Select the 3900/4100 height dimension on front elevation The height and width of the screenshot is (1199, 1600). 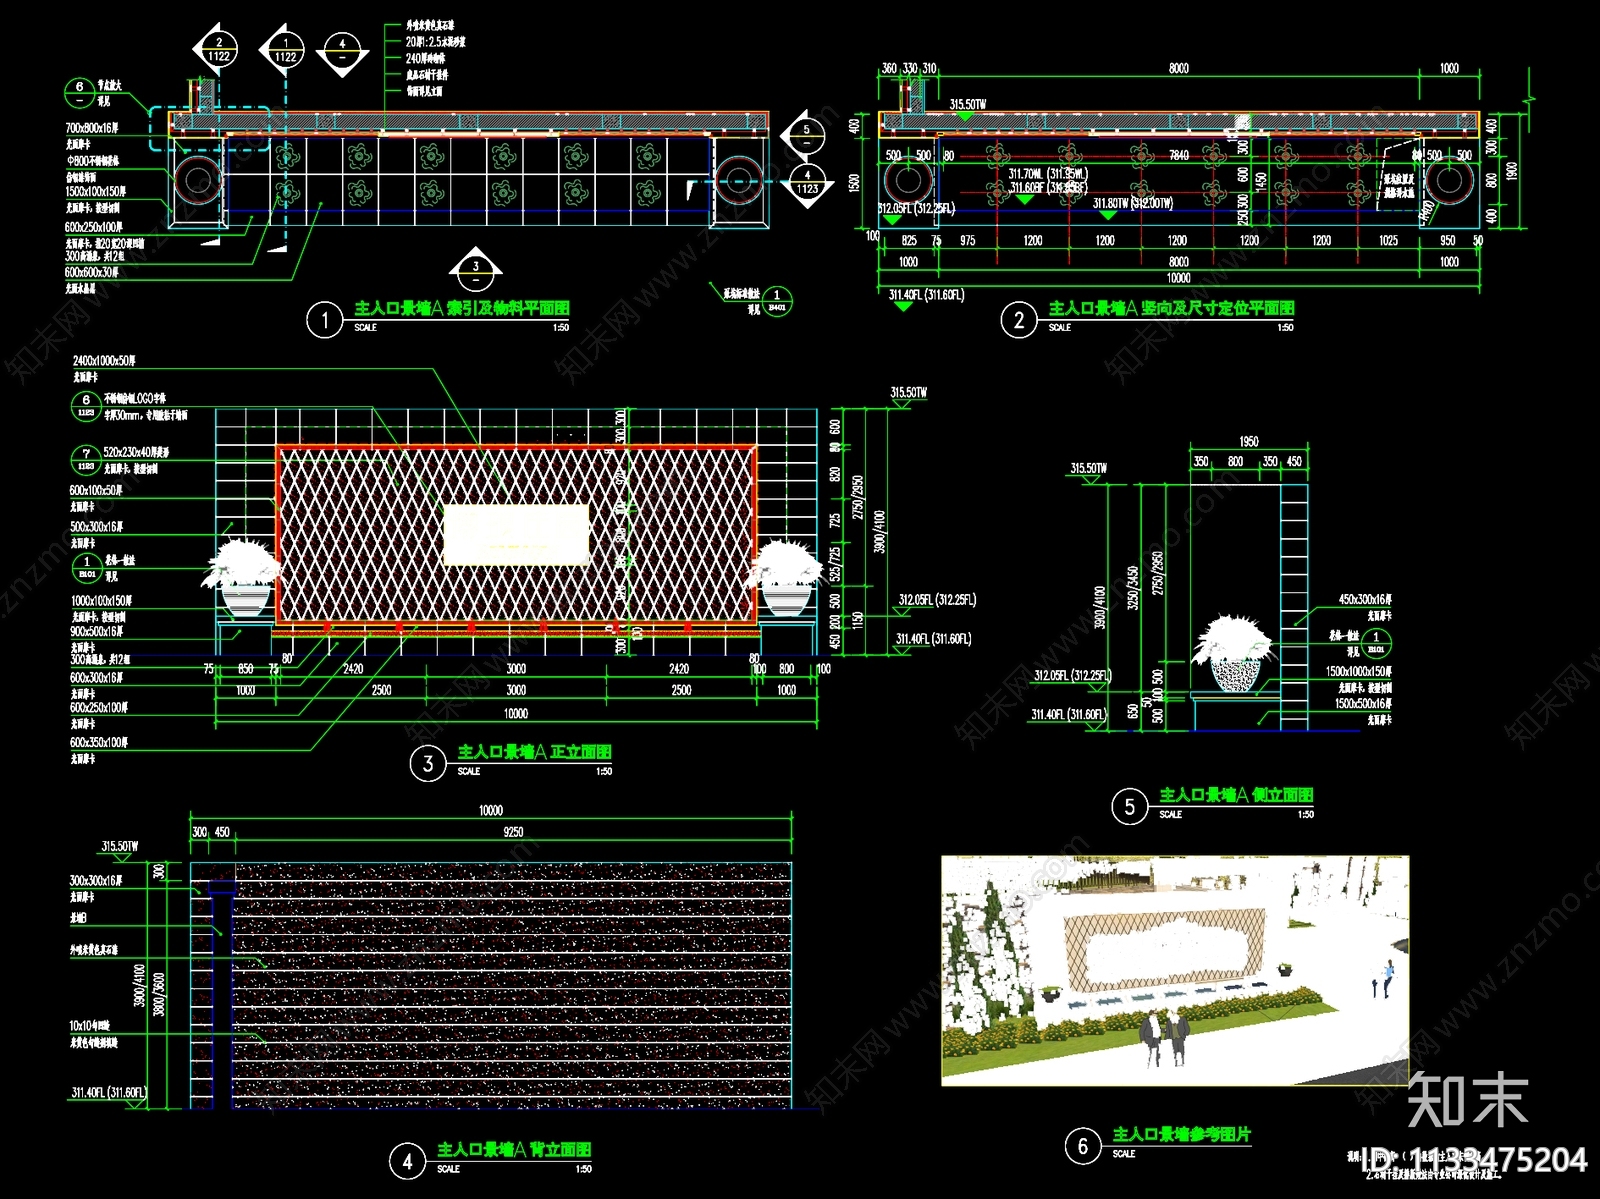[x=879, y=531]
